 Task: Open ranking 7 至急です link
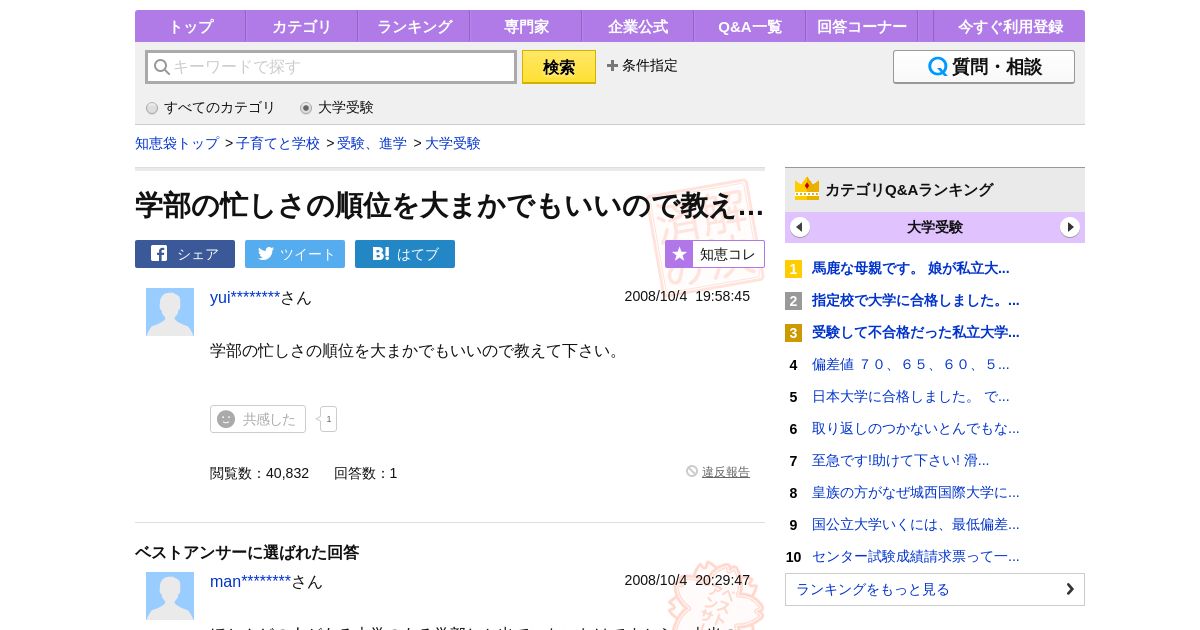click(901, 460)
